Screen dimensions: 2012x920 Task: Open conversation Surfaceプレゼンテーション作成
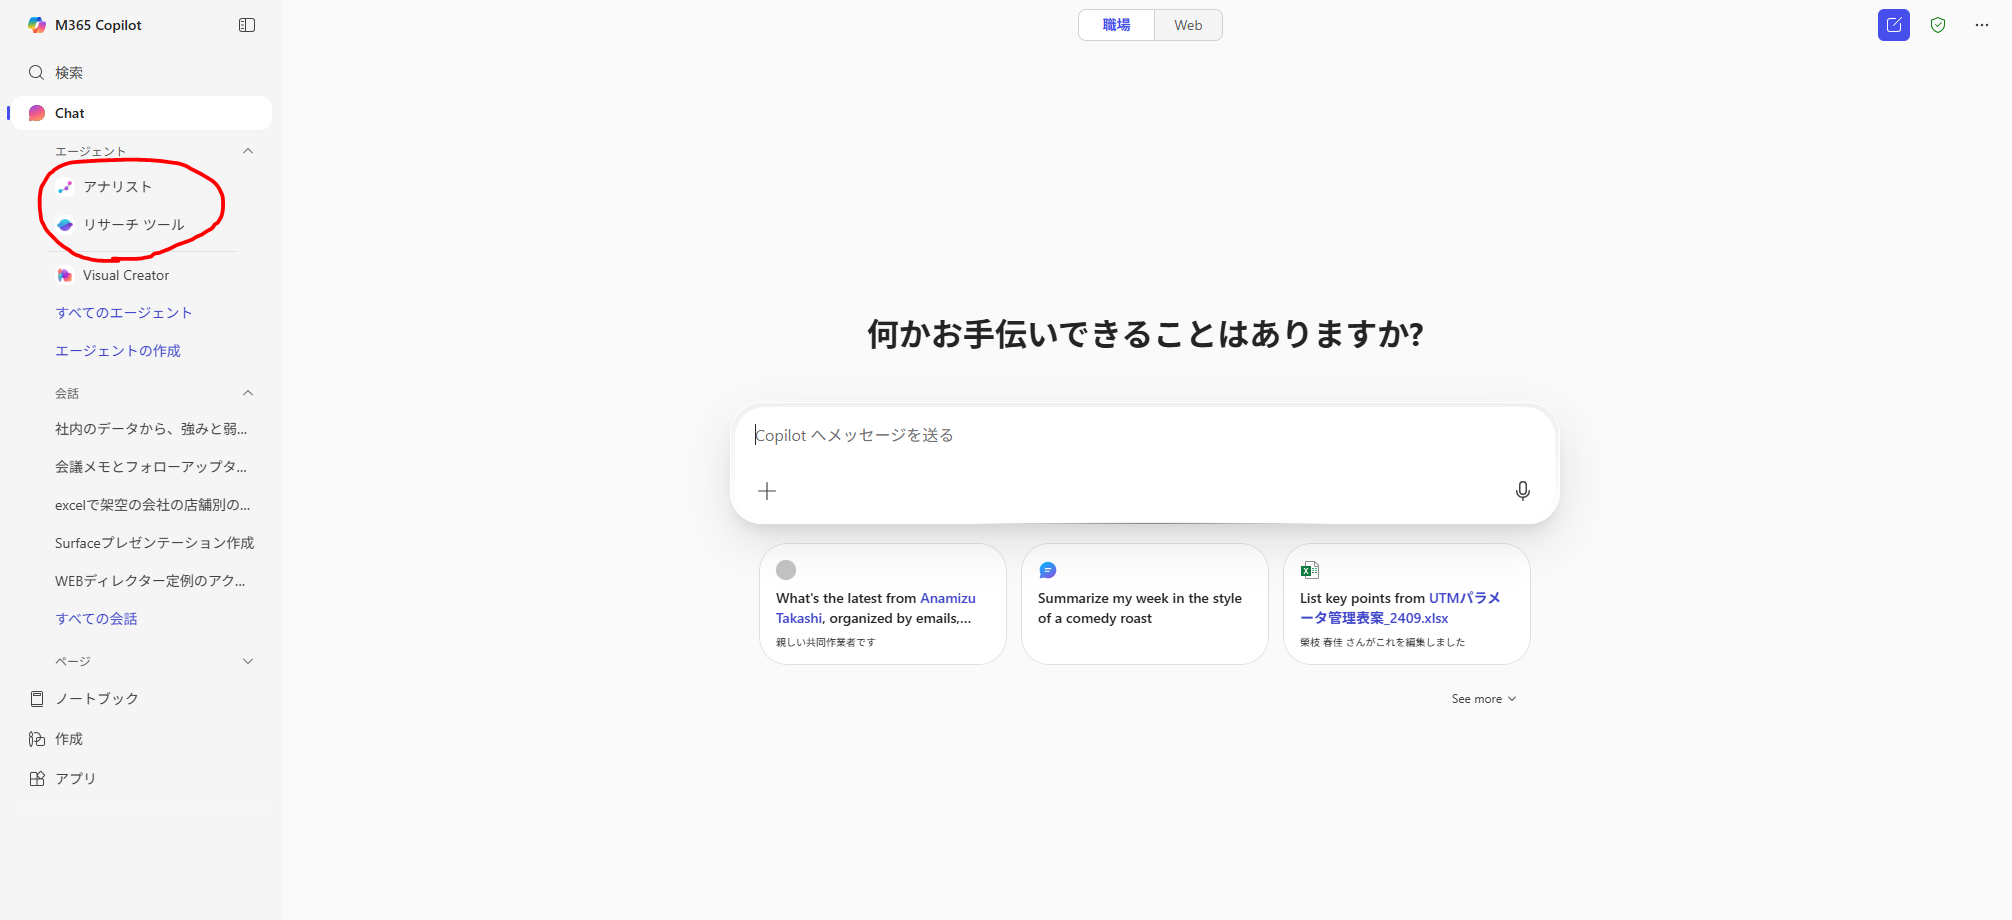point(154,543)
